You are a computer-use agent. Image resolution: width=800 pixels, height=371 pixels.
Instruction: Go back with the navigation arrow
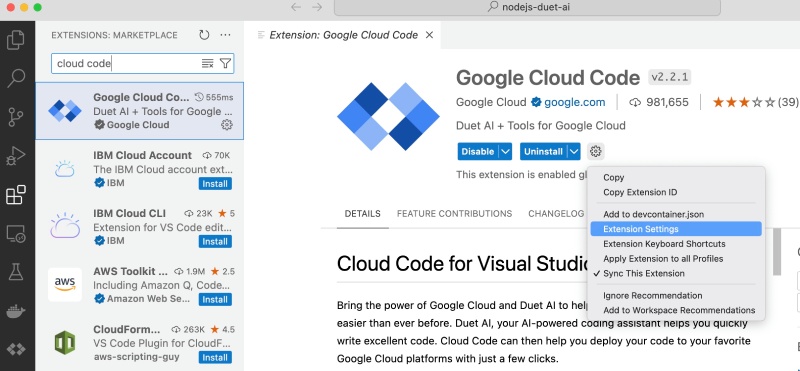point(296,7)
